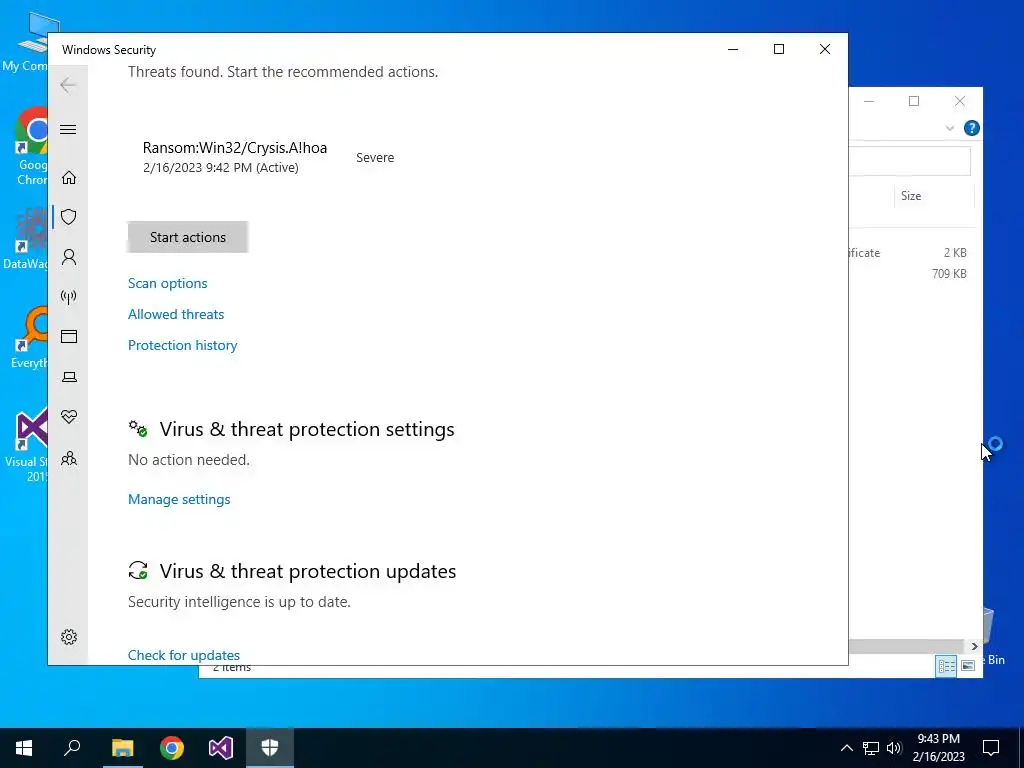This screenshot has height=768, width=1024.
Task: Show hidden system tray icons
Action: pyautogui.click(x=846, y=748)
